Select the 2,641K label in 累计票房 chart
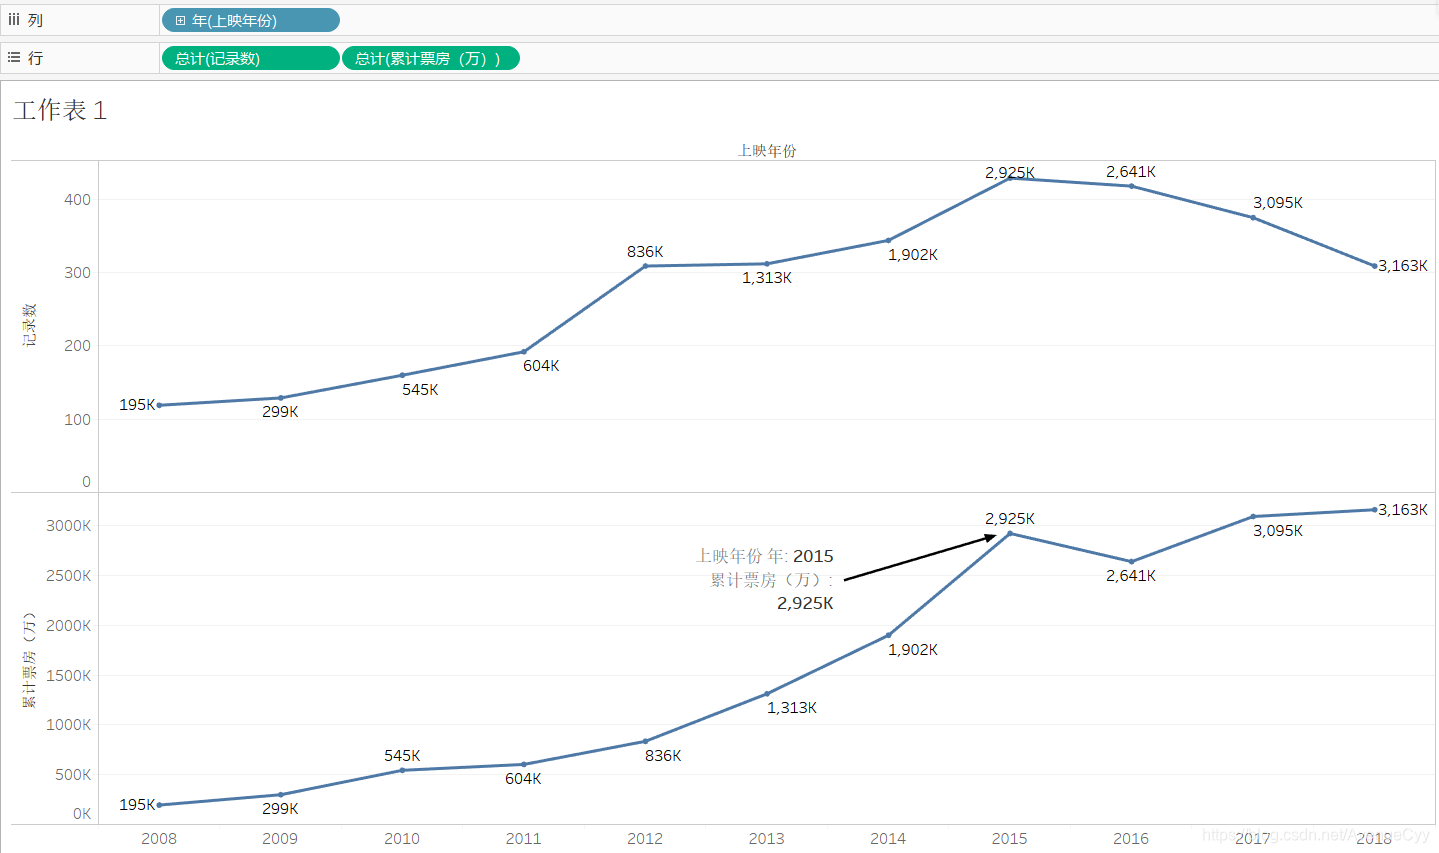Viewport: 1439px width, 853px height. click(1131, 576)
